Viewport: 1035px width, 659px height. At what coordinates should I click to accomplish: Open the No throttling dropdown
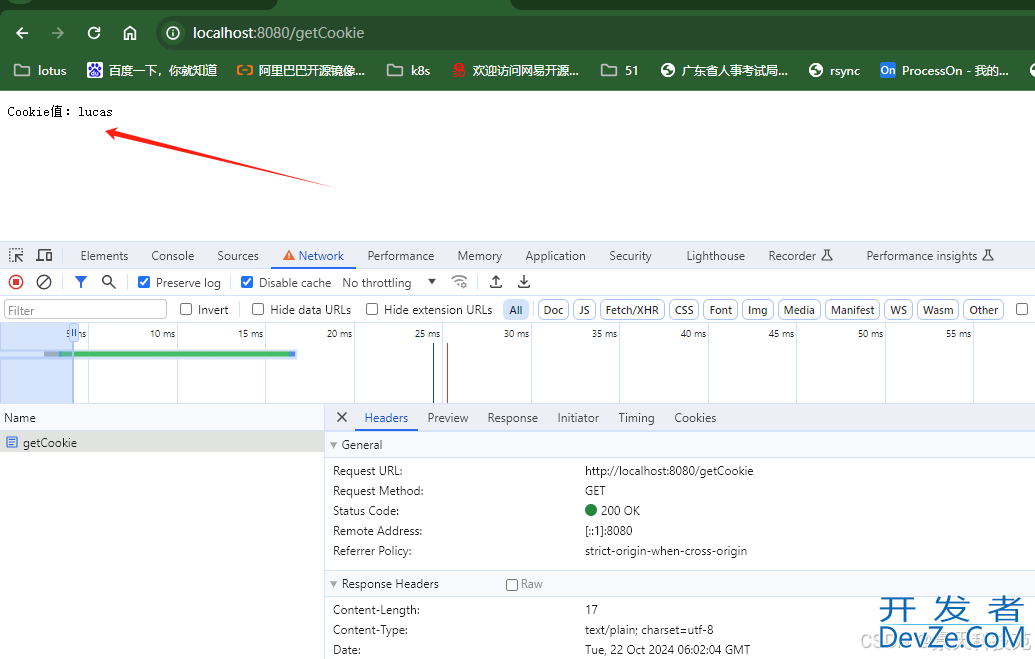point(389,283)
